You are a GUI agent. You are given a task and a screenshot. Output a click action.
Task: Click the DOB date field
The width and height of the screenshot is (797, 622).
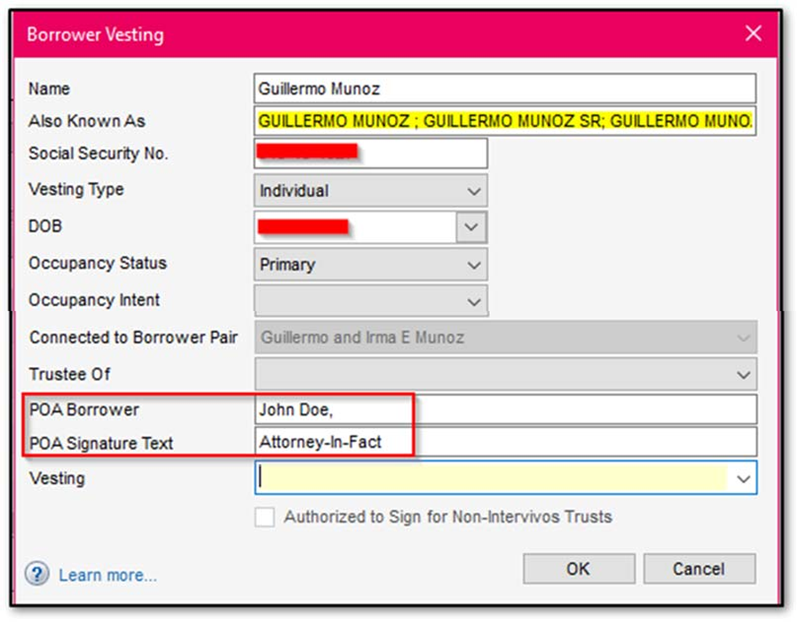tap(355, 227)
